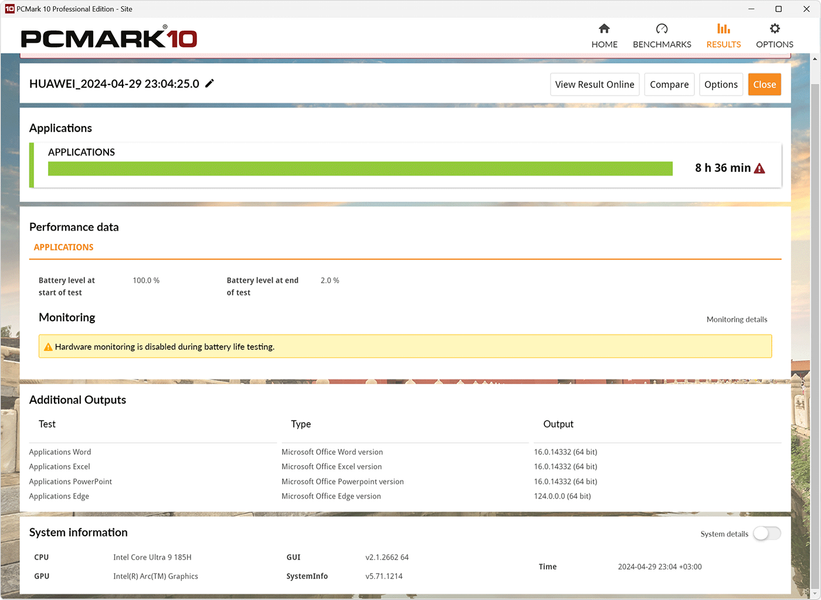The width and height of the screenshot is (821, 600).
Task: Open the Home page icon
Action: [604, 28]
